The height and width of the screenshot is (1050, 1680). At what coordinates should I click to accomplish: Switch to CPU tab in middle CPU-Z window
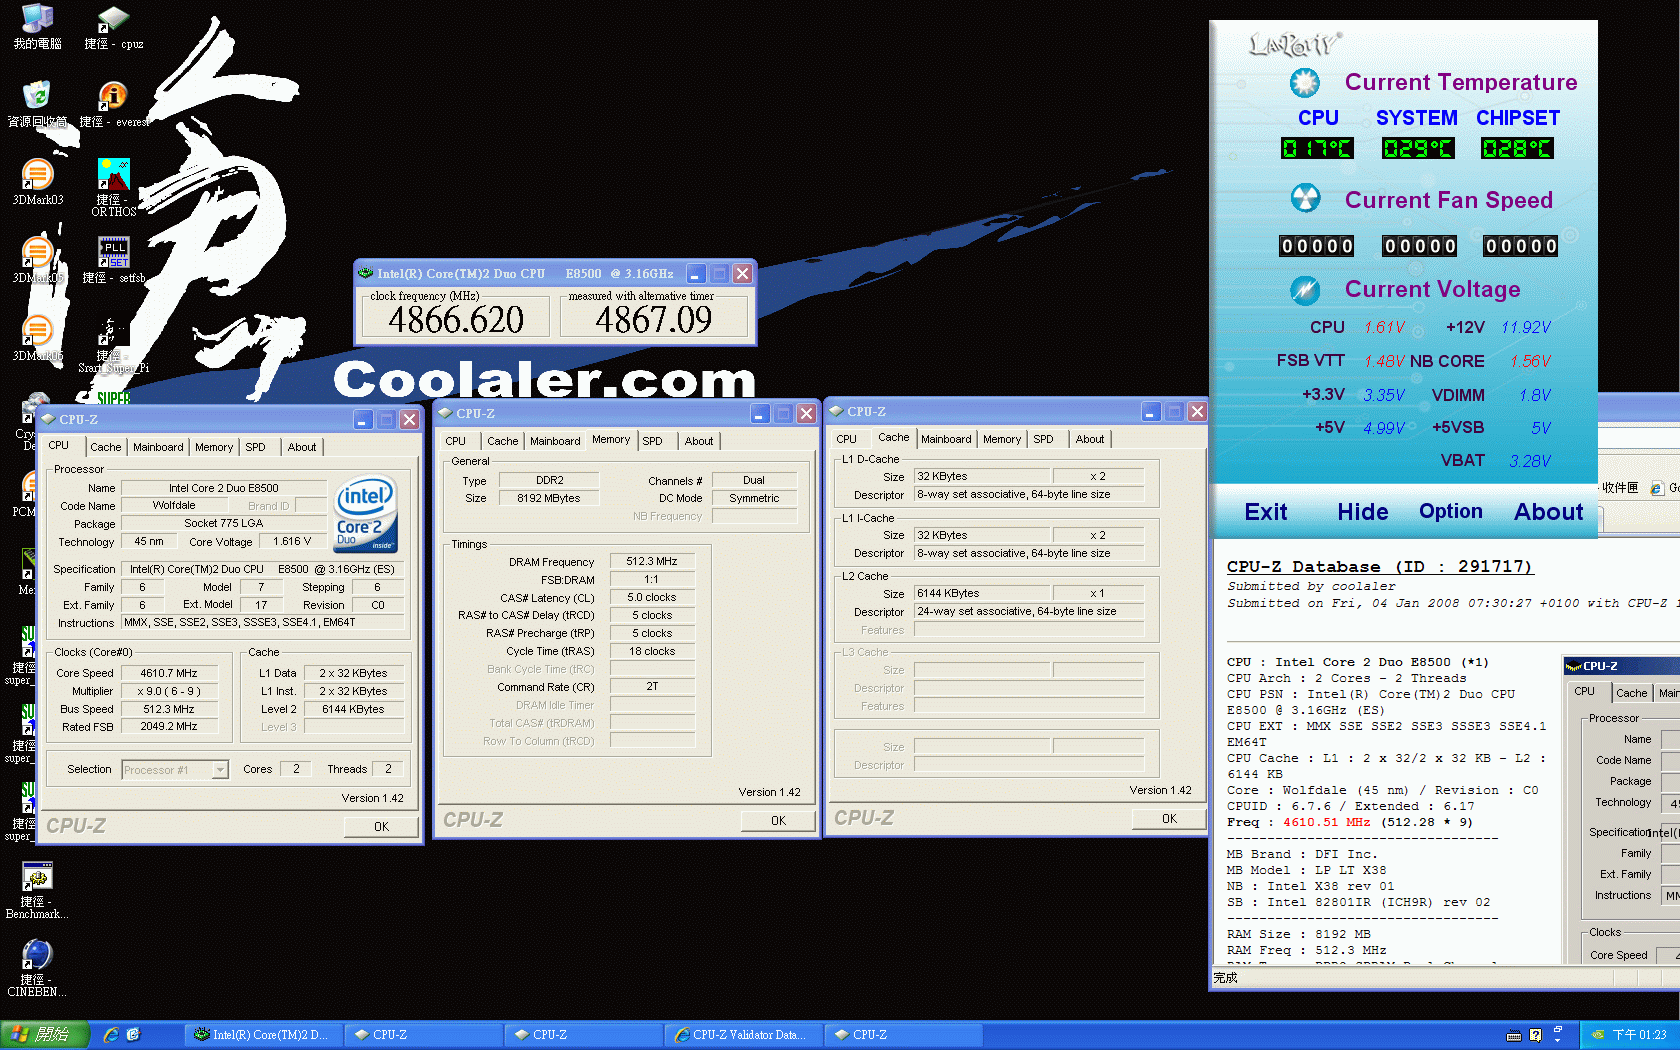pyautogui.click(x=456, y=441)
